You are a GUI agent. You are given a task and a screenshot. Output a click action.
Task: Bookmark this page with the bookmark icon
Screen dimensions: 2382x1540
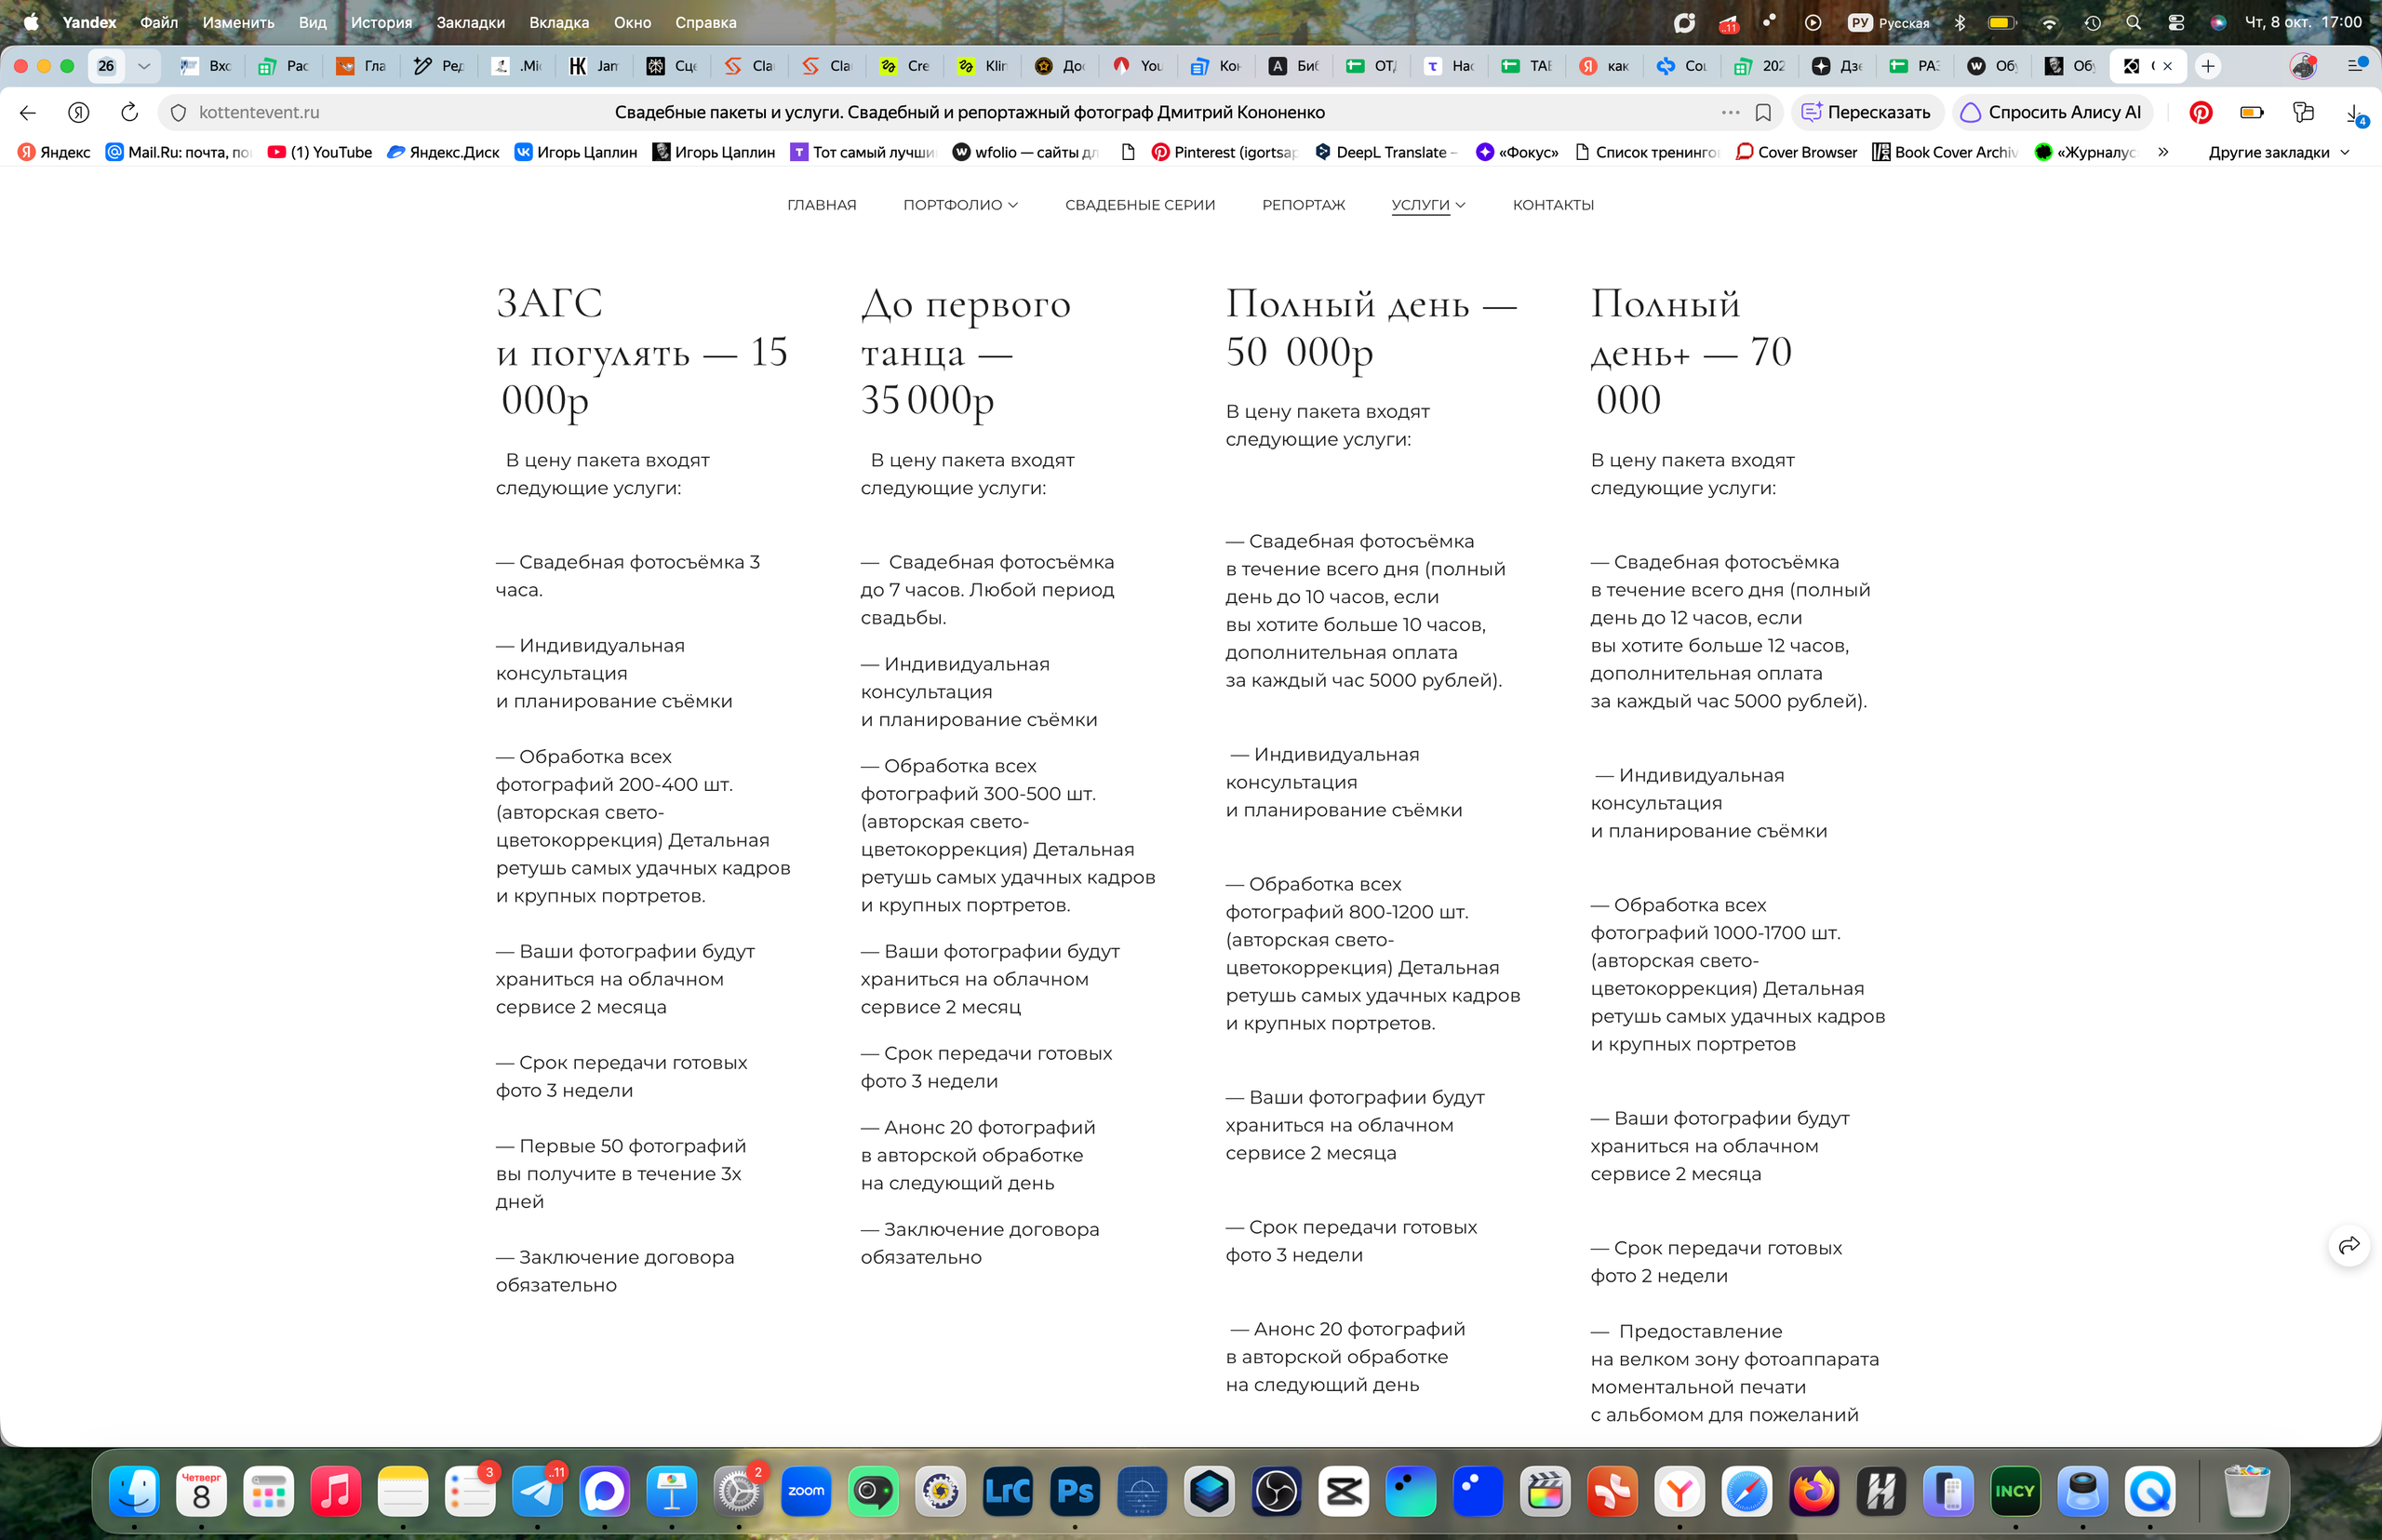click(1763, 112)
